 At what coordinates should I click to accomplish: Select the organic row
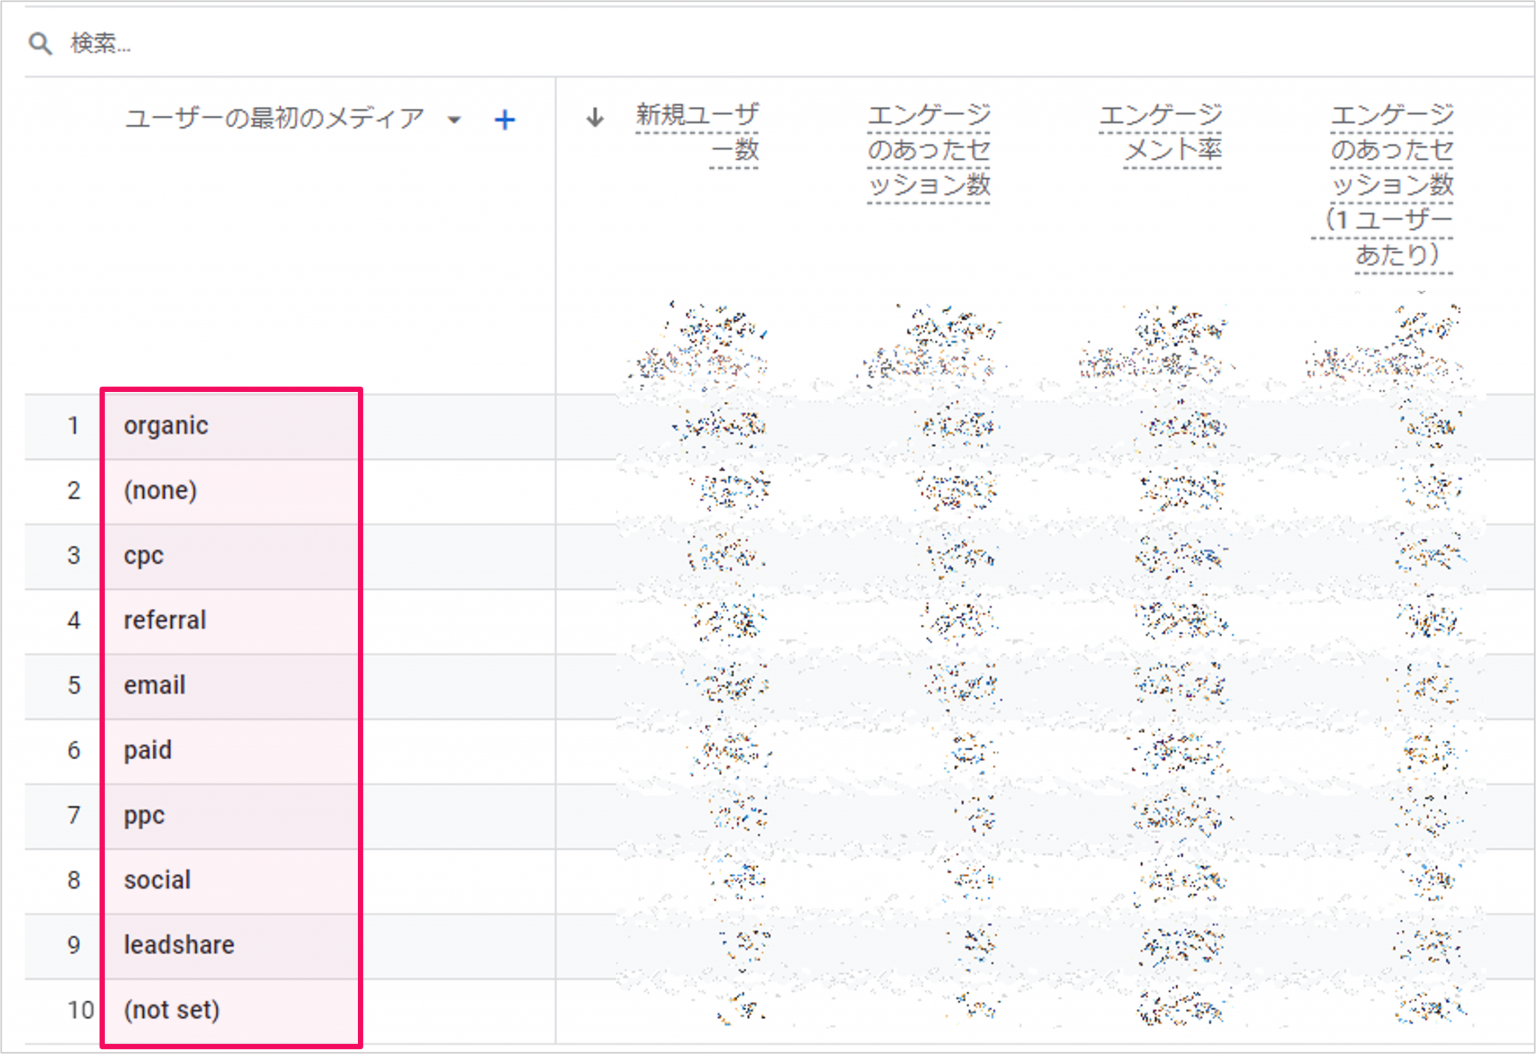[166, 426]
